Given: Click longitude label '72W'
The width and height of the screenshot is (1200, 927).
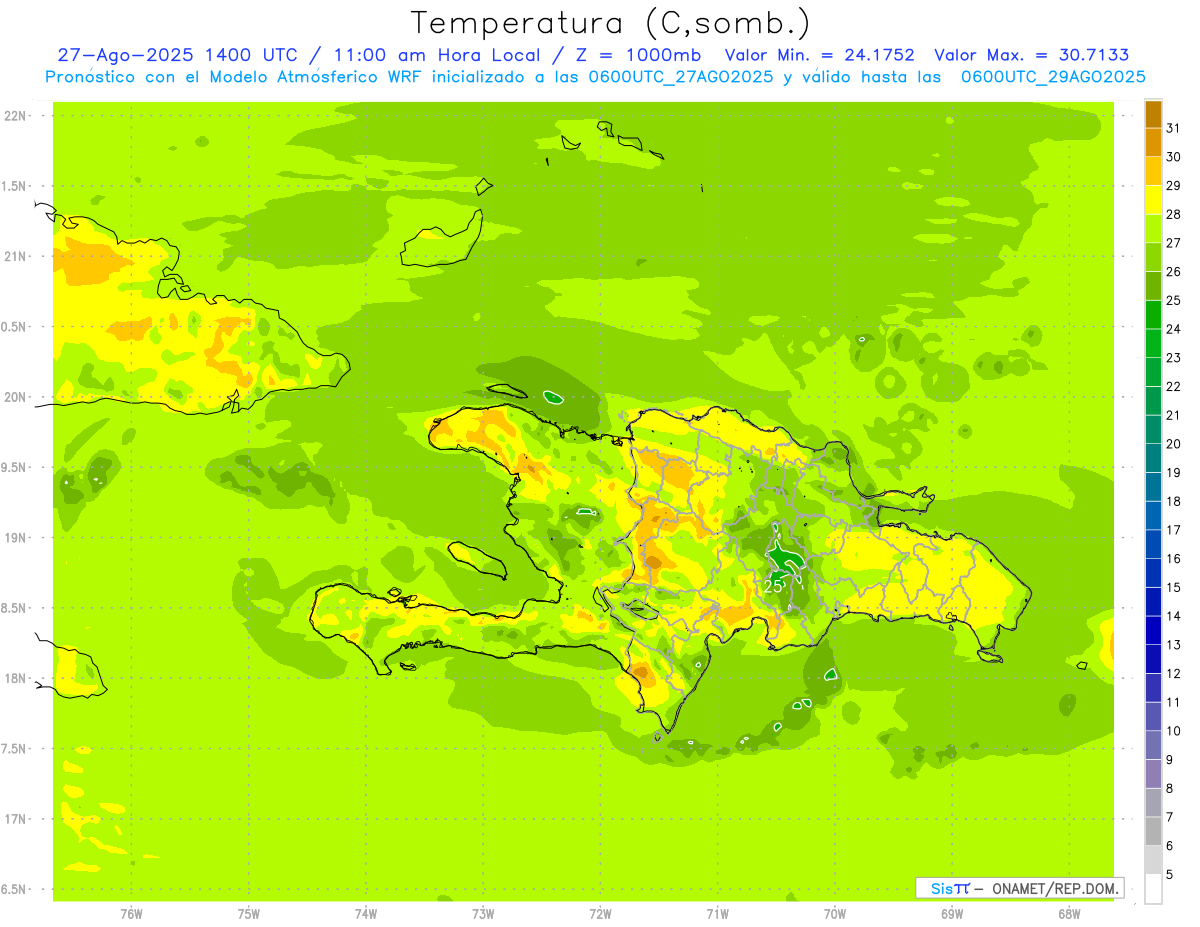Looking at the screenshot, I should click(x=600, y=914).
